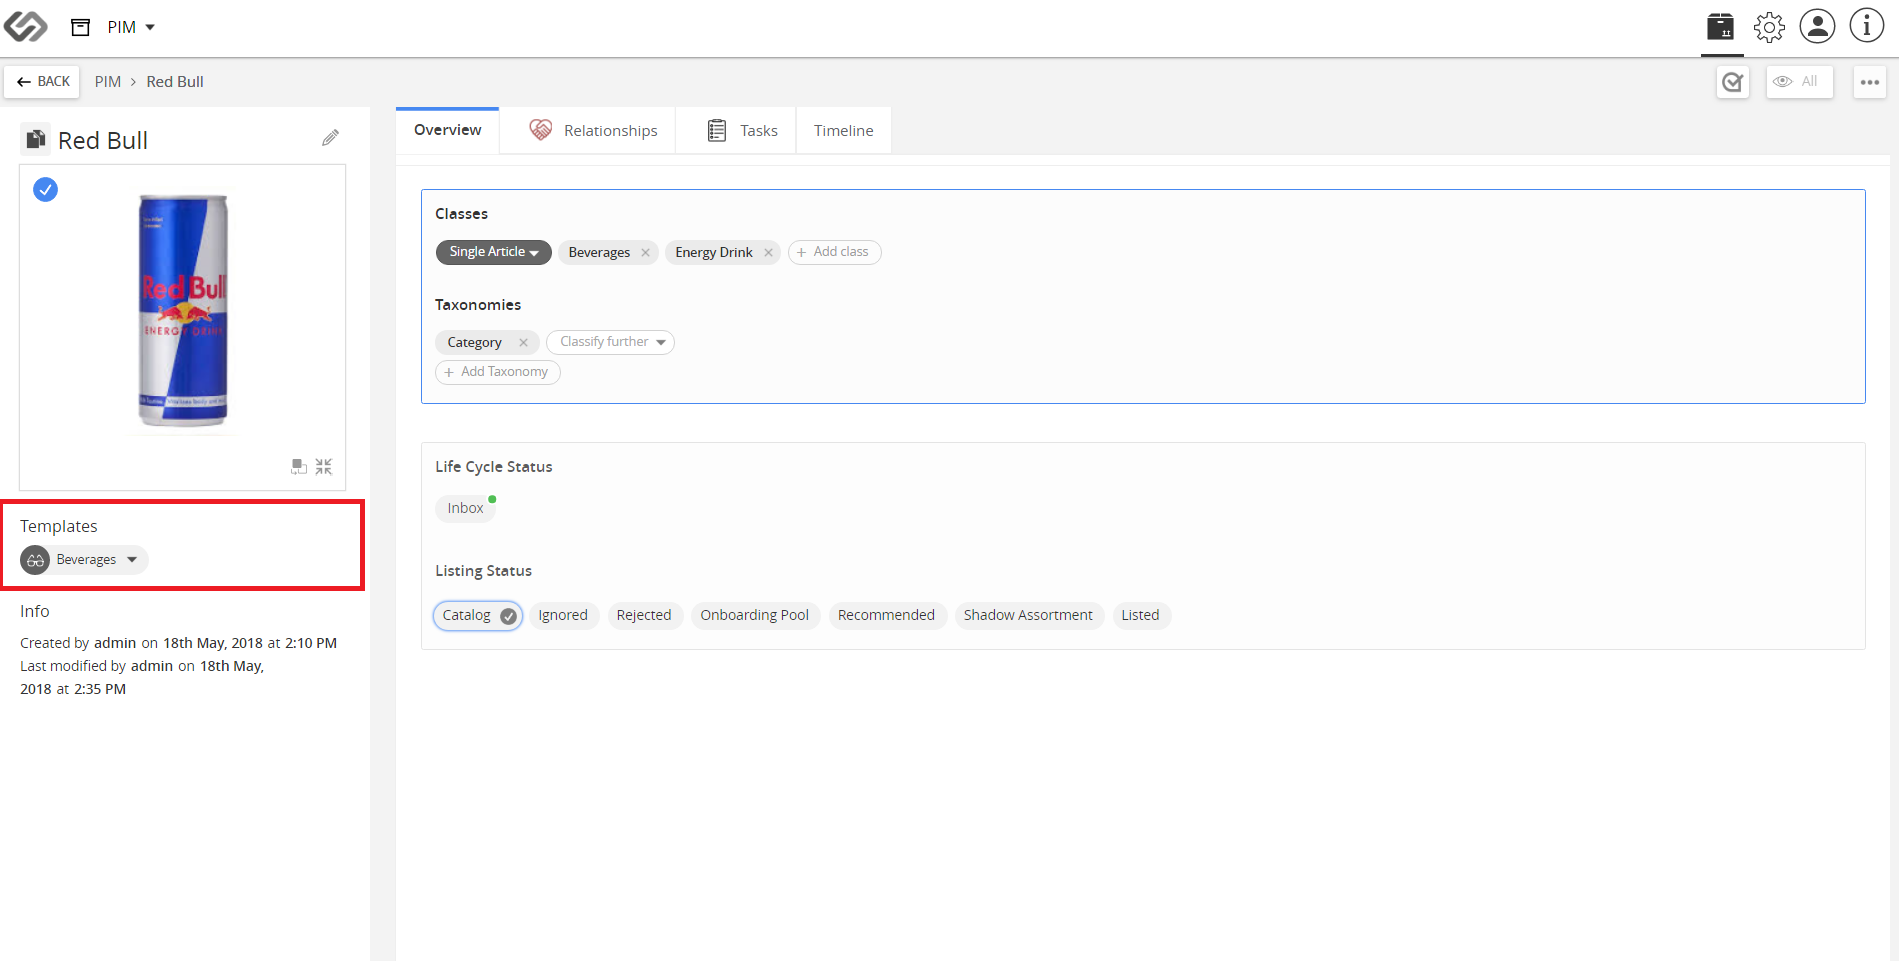Click the Classes section heading
The image size is (1899, 961).
462,214
